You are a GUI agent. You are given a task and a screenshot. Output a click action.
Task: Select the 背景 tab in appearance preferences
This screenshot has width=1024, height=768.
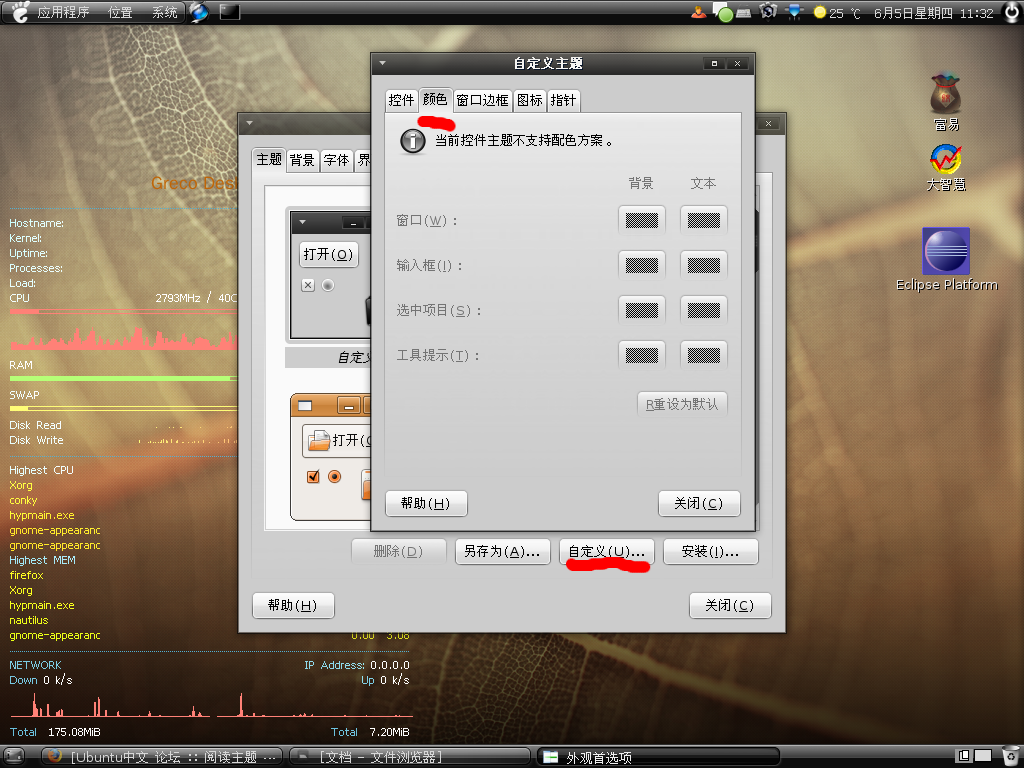click(x=302, y=161)
